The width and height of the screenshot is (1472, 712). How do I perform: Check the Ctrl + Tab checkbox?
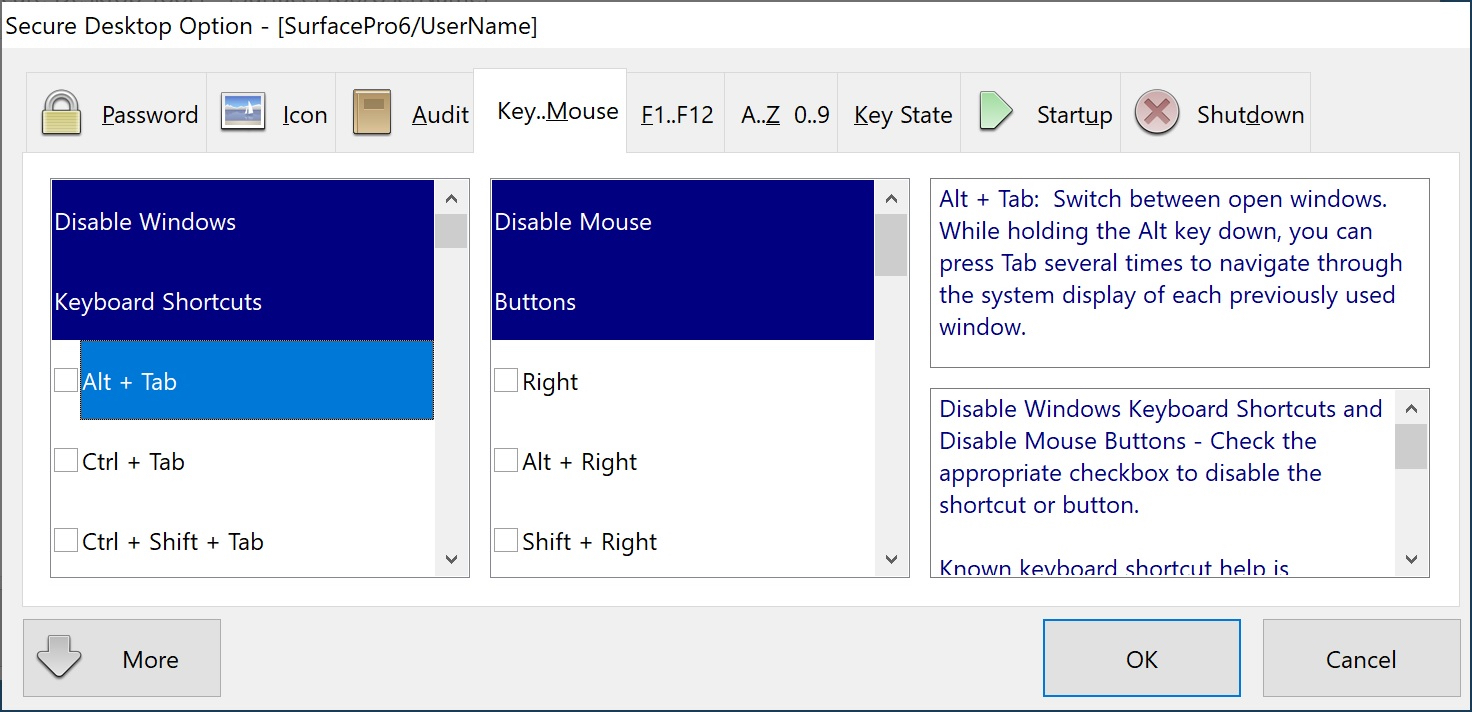pos(66,460)
